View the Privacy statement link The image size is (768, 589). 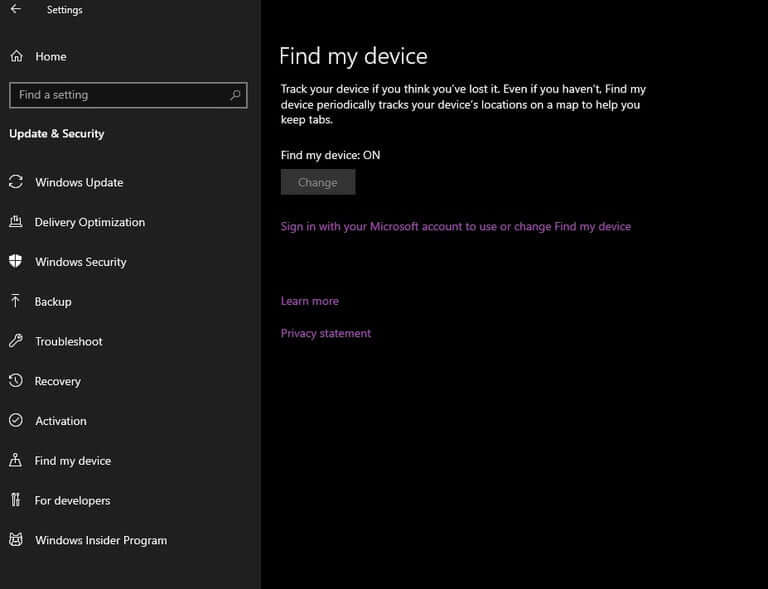pyautogui.click(x=325, y=333)
